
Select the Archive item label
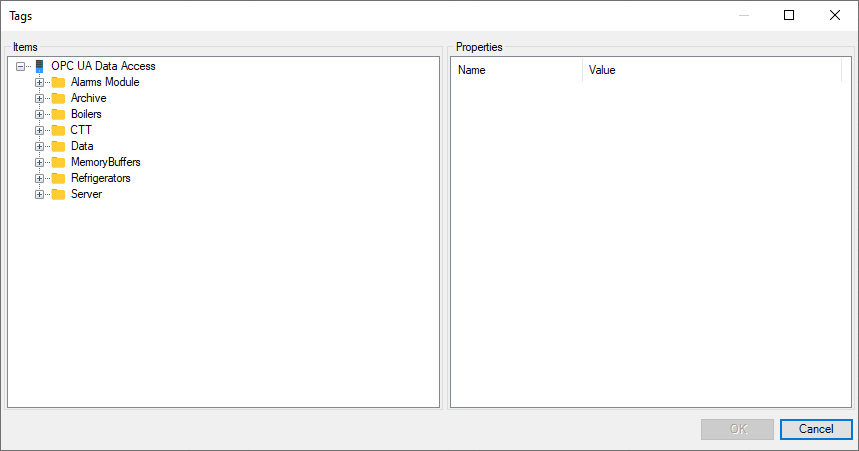pyautogui.click(x=88, y=98)
